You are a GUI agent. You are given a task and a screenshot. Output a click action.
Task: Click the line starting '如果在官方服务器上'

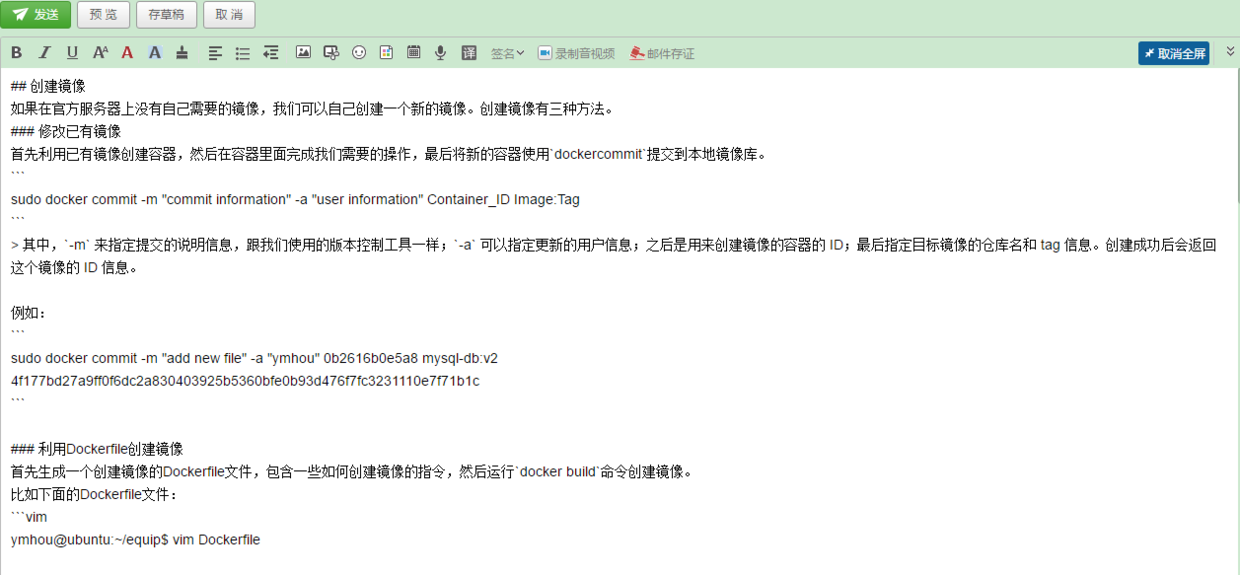[x=311, y=108]
